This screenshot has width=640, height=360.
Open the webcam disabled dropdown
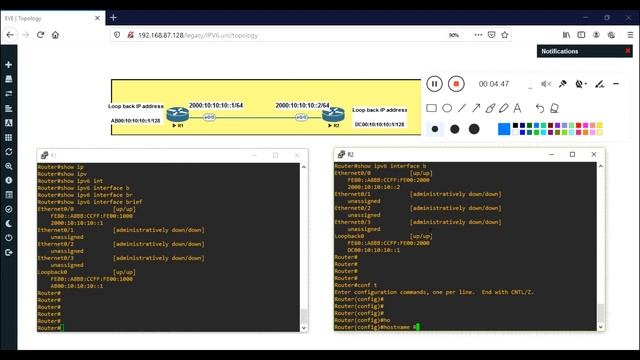(581, 84)
